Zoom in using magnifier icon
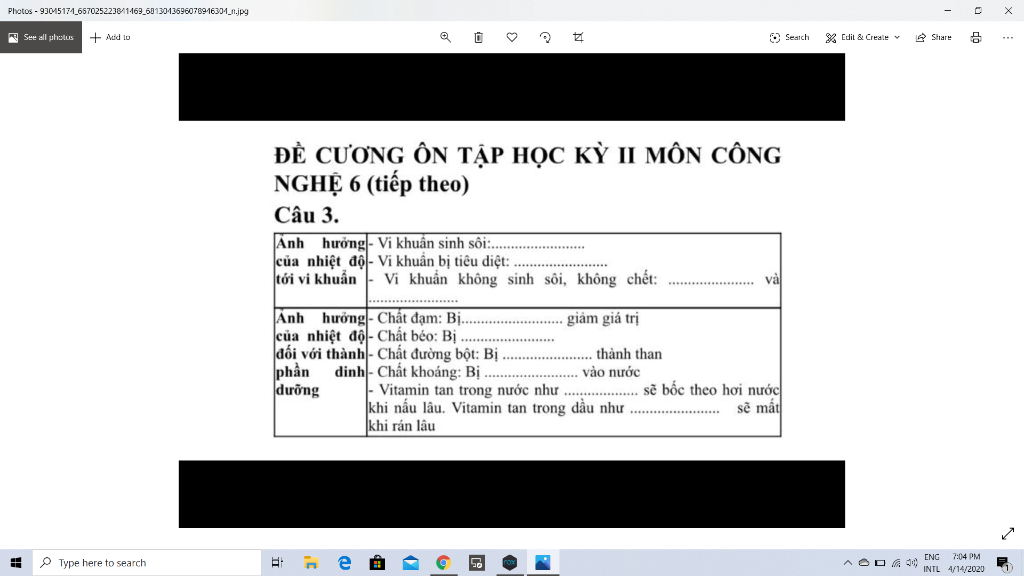 tap(445, 37)
